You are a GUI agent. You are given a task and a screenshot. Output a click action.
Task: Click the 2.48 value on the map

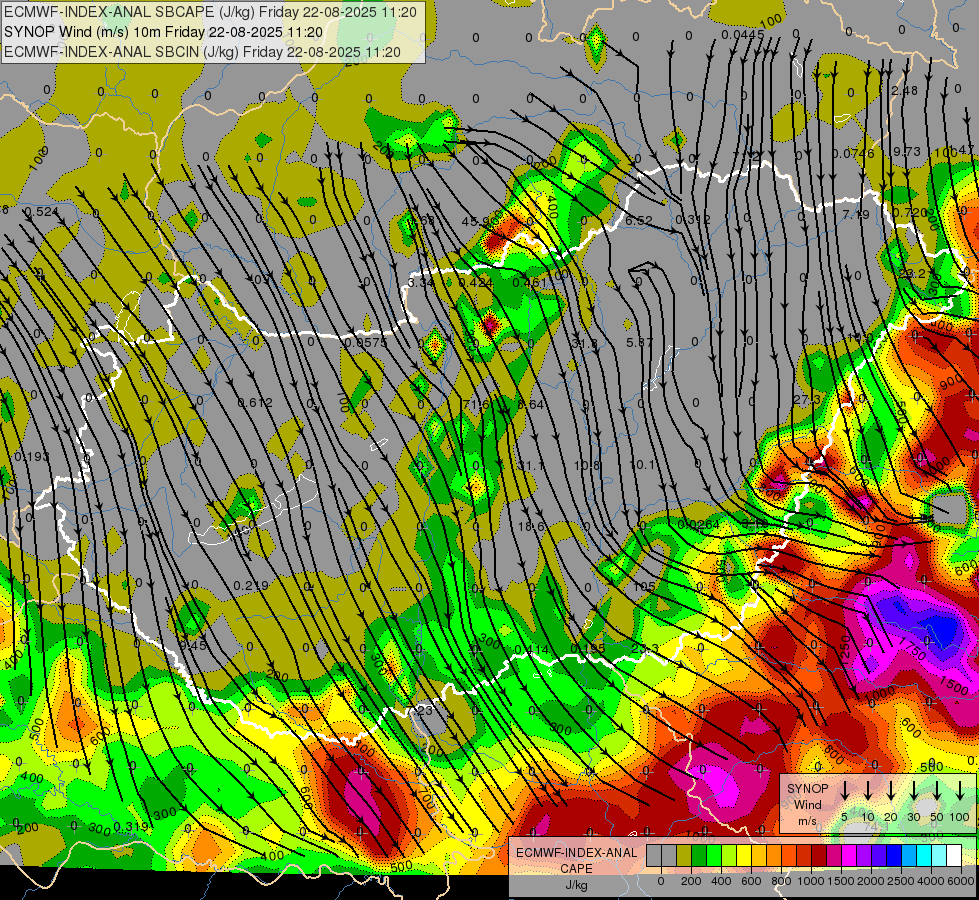tap(905, 91)
